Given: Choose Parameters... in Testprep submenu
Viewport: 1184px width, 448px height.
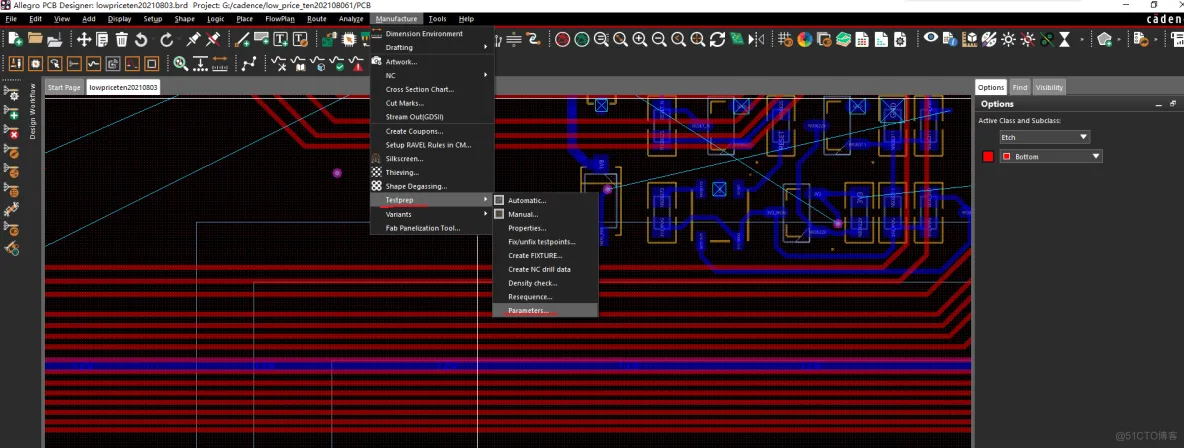Looking at the screenshot, I should point(545,311).
